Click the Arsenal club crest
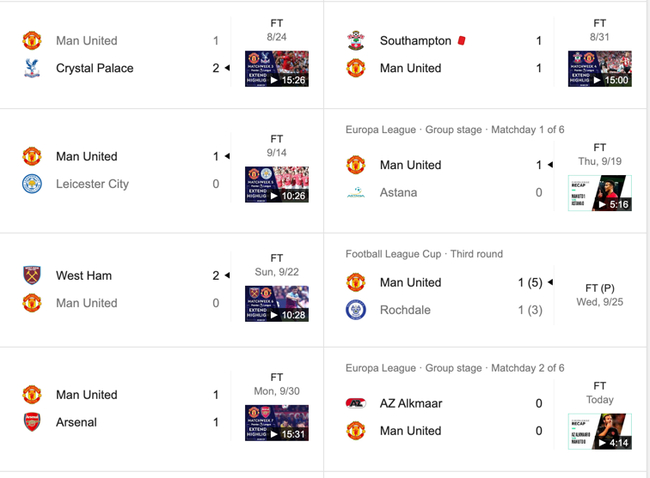Viewport: 650px width, 478px height. [31, 422]
